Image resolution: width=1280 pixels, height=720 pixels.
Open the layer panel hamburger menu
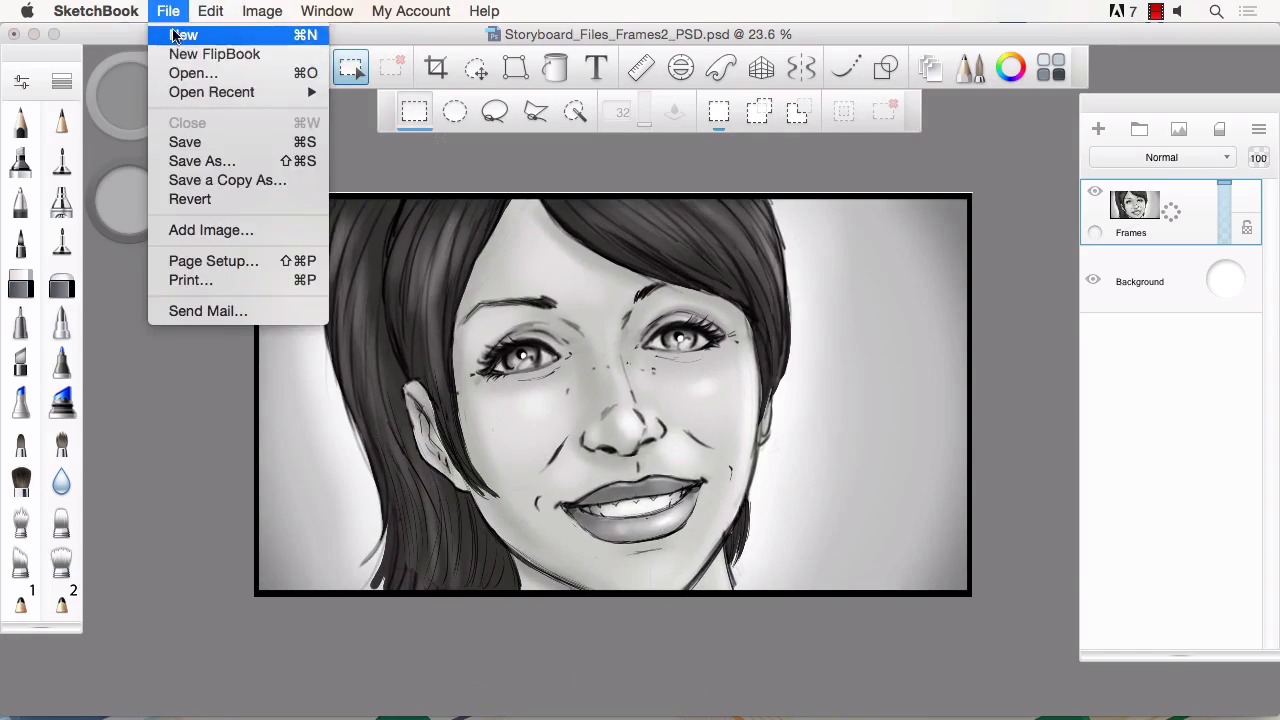pyautogui.click(x=1259, y=129)
